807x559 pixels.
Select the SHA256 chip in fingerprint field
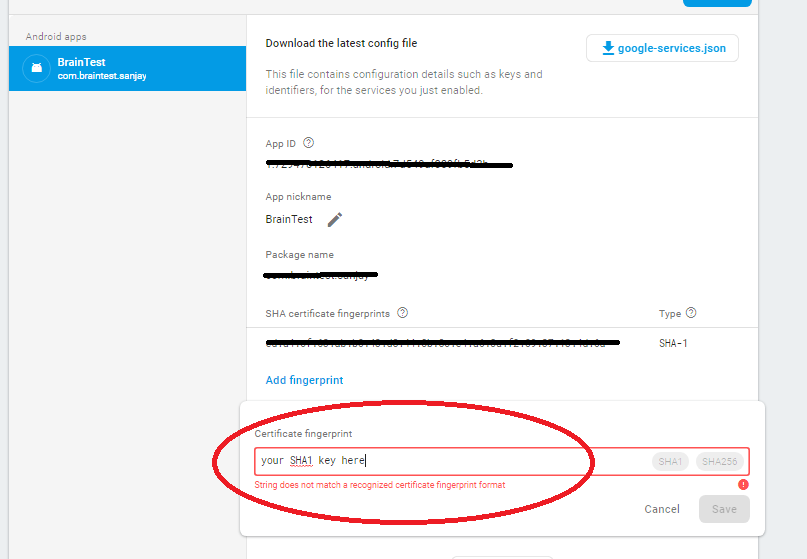pyautogui.click(x=720, y=461)
